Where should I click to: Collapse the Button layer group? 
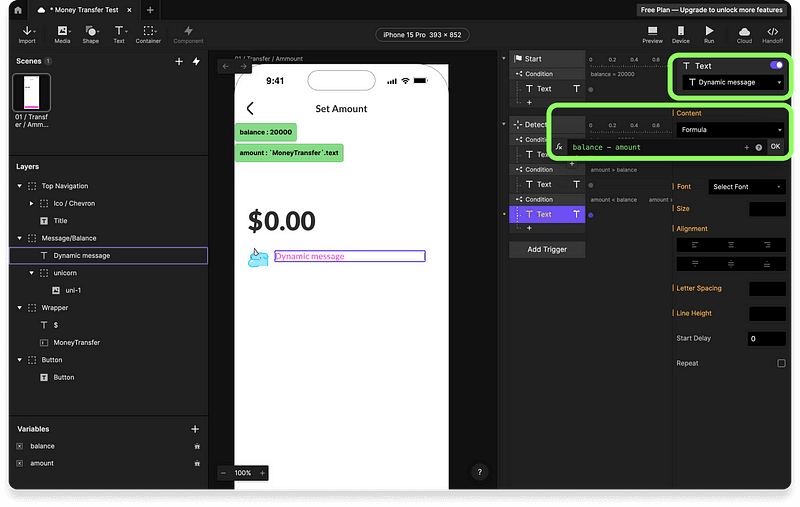[x=20, y=360]
